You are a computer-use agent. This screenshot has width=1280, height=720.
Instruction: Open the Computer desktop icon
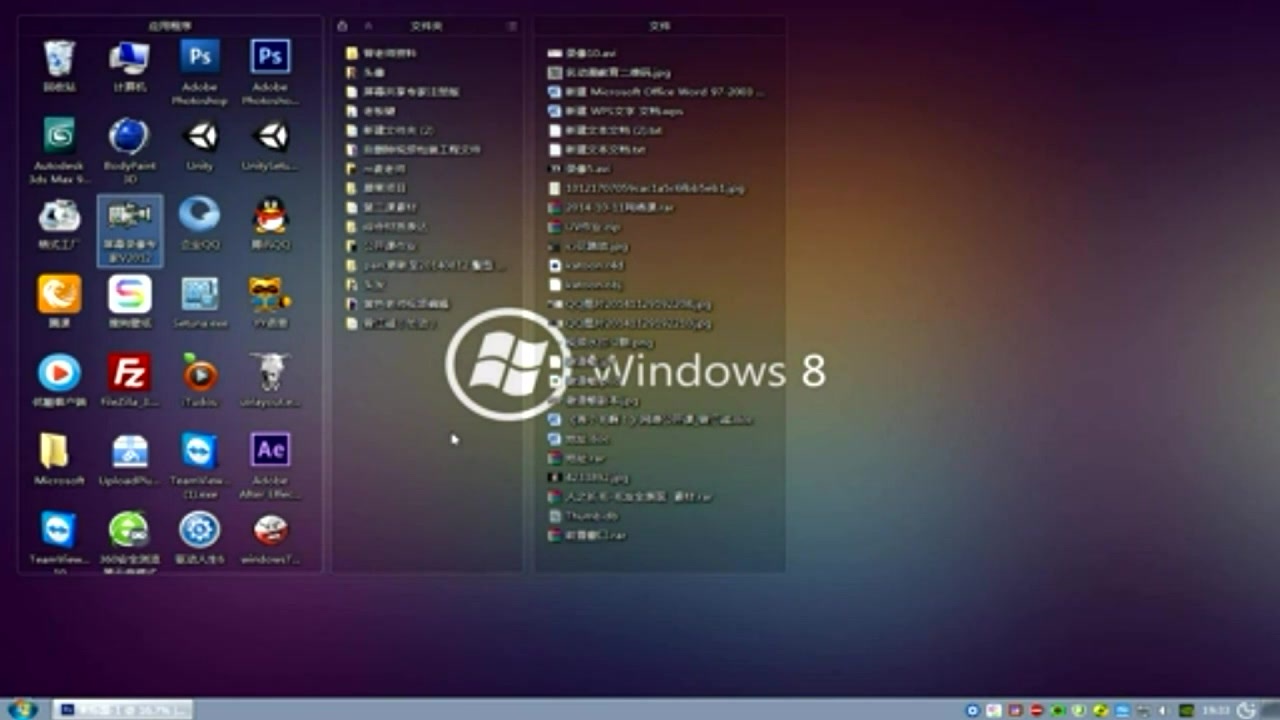point(130,65)
